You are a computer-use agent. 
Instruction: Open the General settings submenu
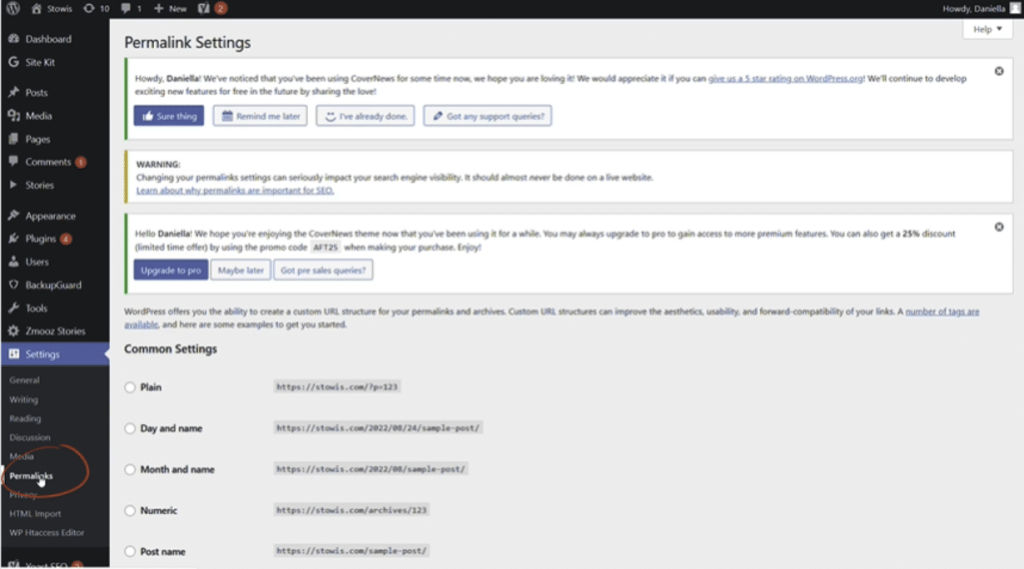click(x=24, y=380)
